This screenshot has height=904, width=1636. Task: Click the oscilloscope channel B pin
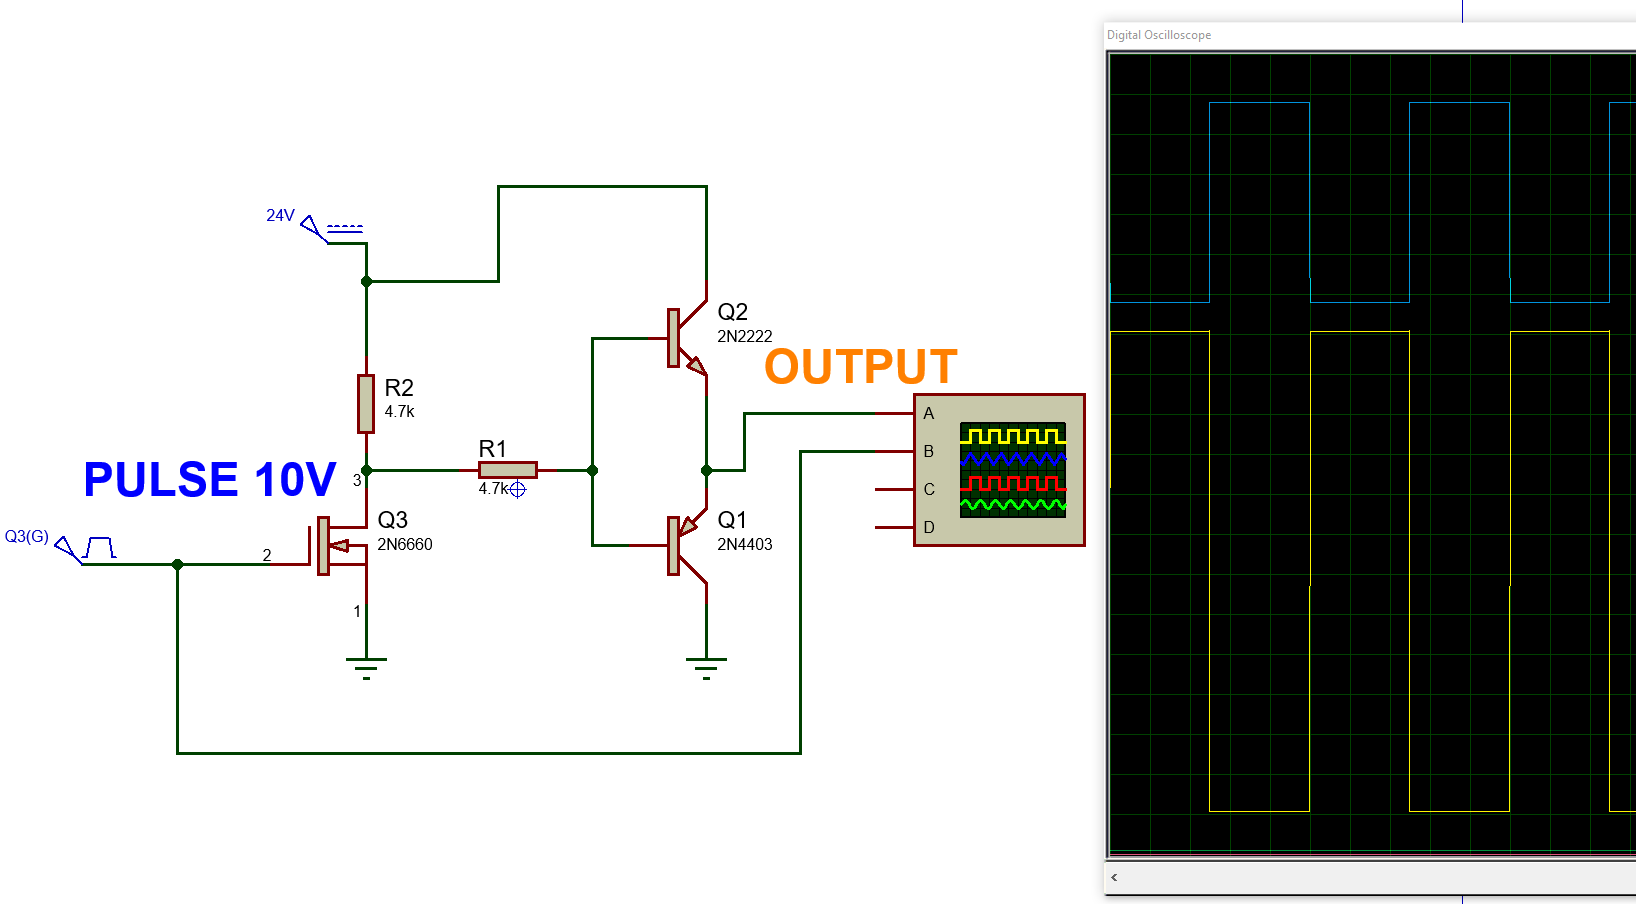(893, 452)
